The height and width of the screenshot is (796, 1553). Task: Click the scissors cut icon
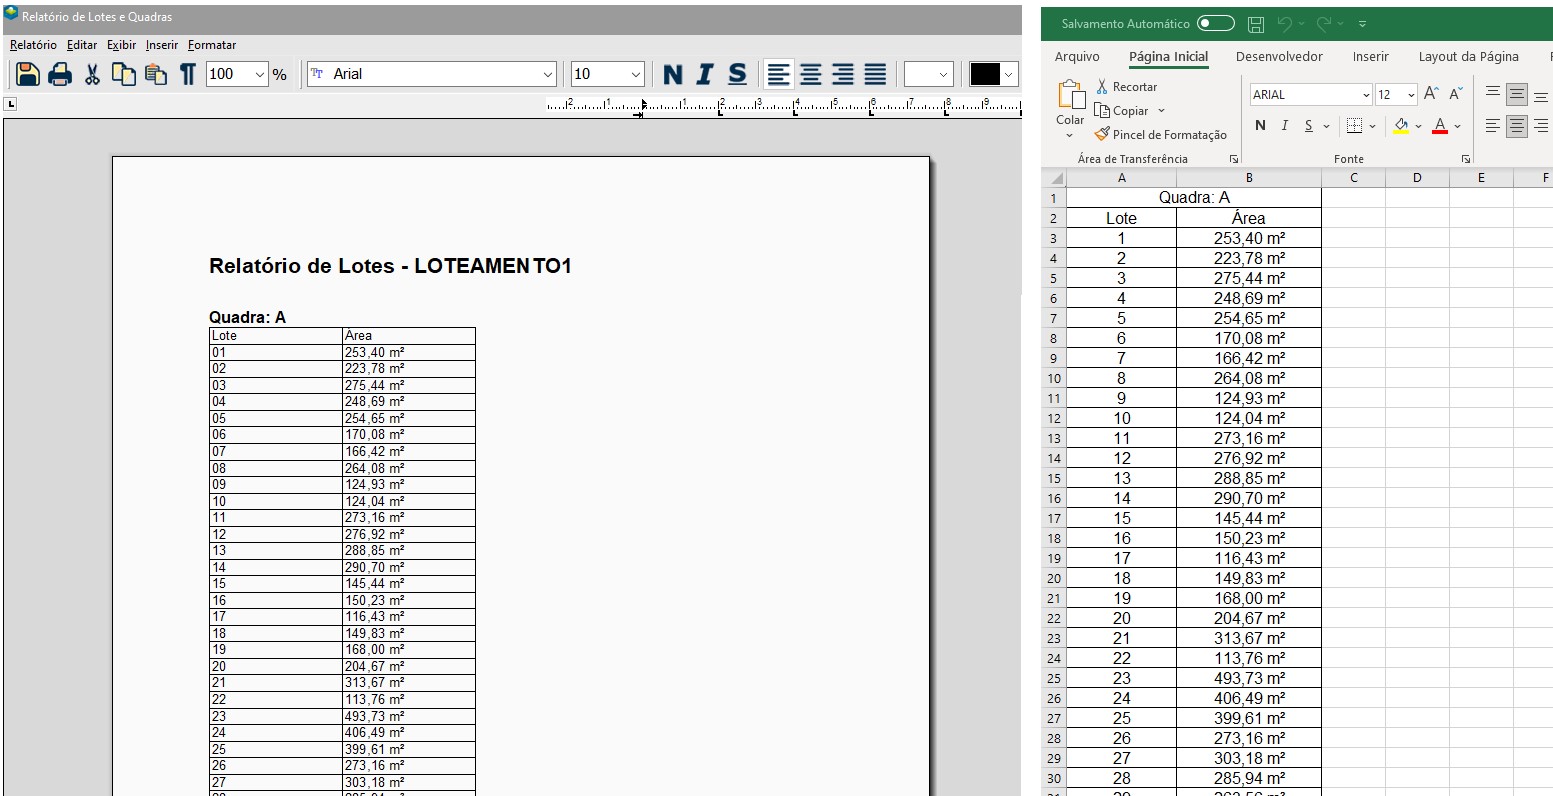tap(92, 74)
